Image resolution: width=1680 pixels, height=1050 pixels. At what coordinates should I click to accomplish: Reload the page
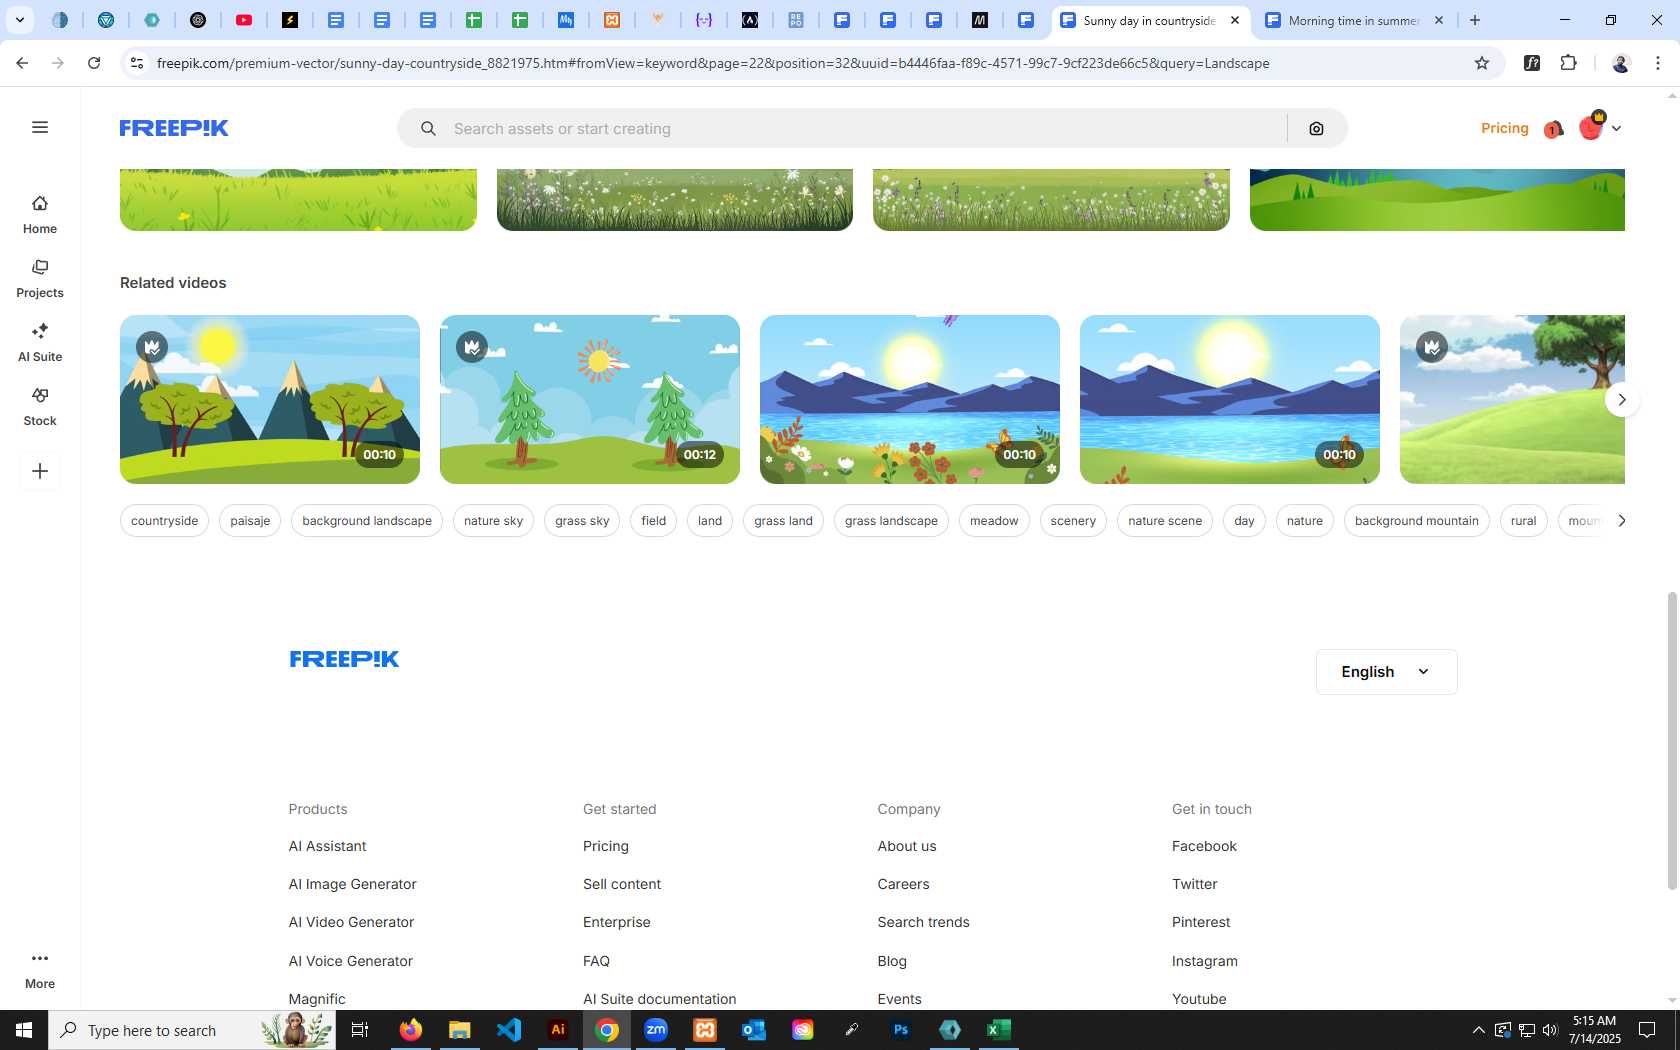tap(94, 63)
